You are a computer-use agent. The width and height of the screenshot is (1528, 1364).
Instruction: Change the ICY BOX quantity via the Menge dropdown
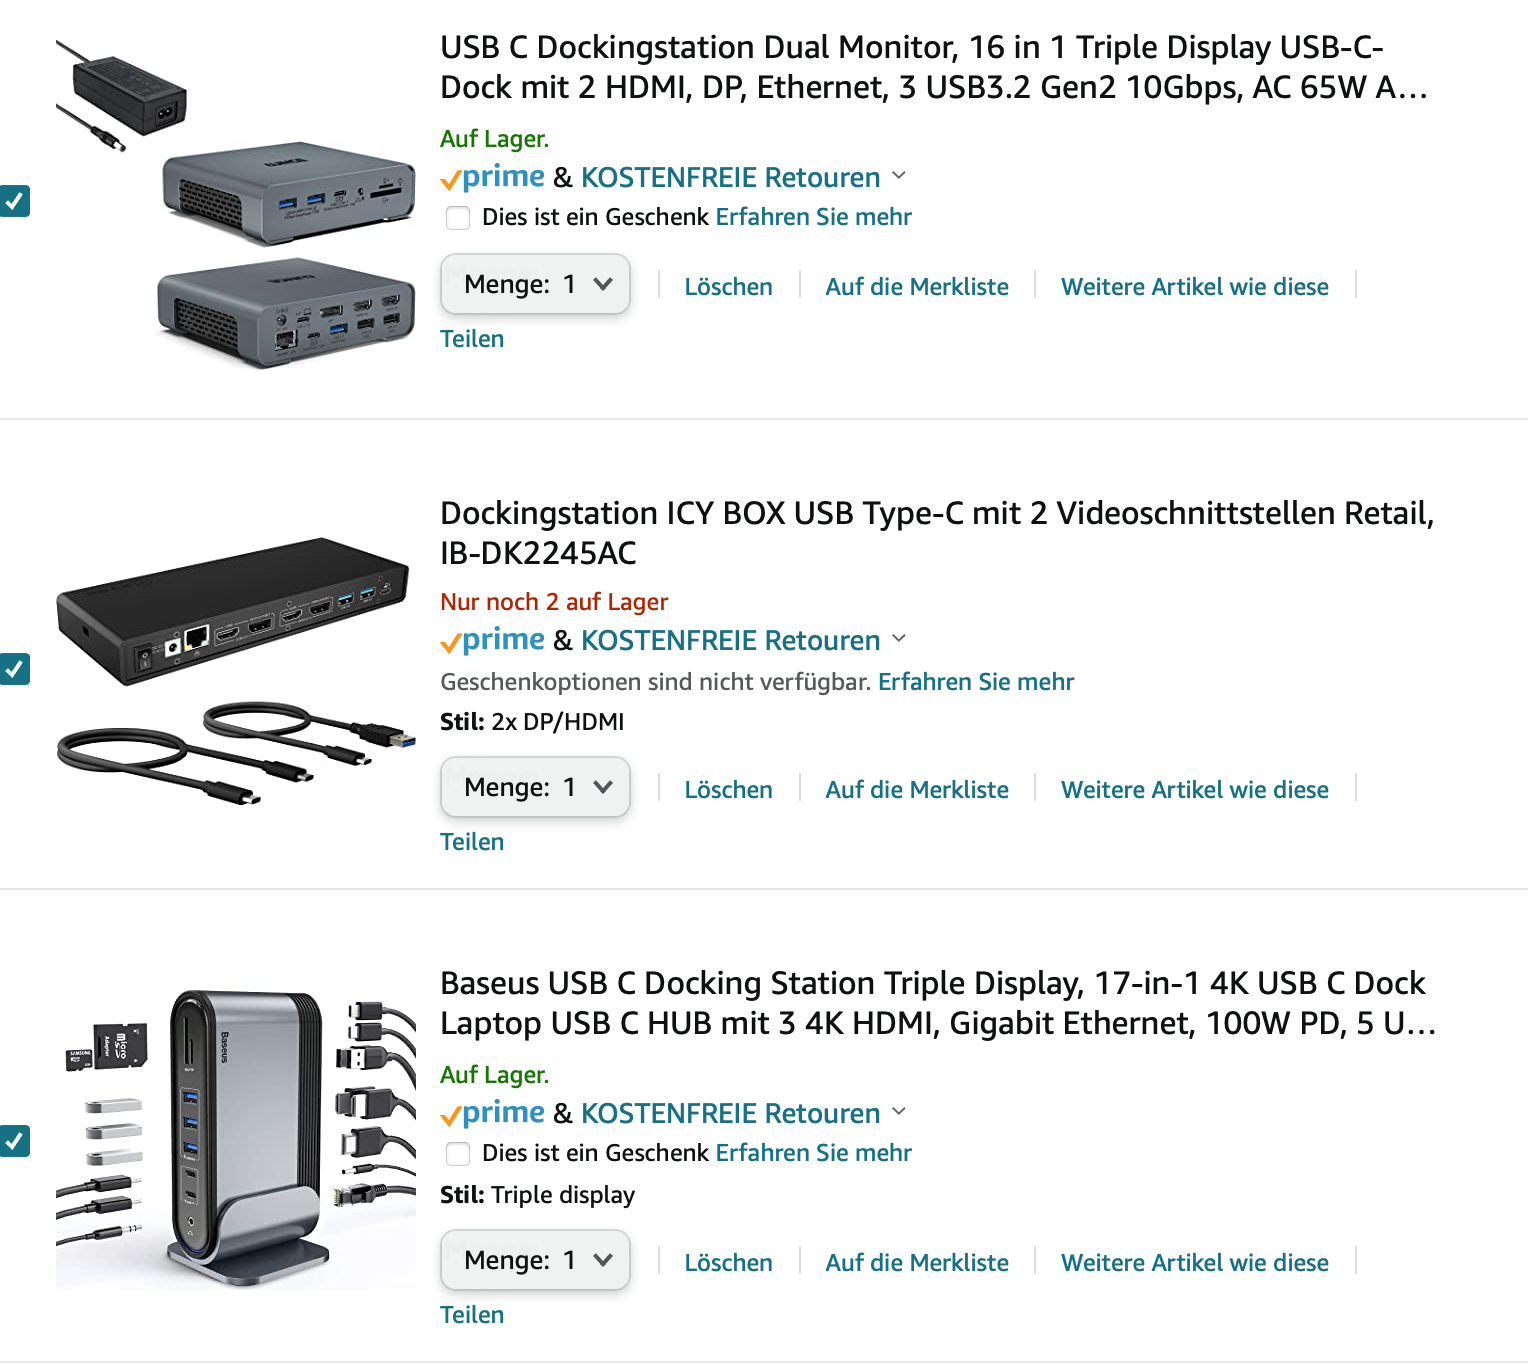point(535,787)
